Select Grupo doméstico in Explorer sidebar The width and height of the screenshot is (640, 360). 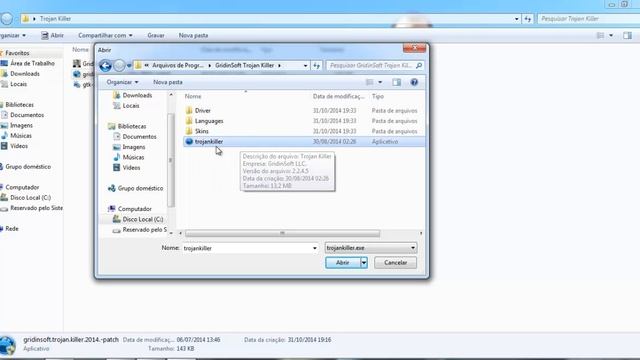[28, 167]
